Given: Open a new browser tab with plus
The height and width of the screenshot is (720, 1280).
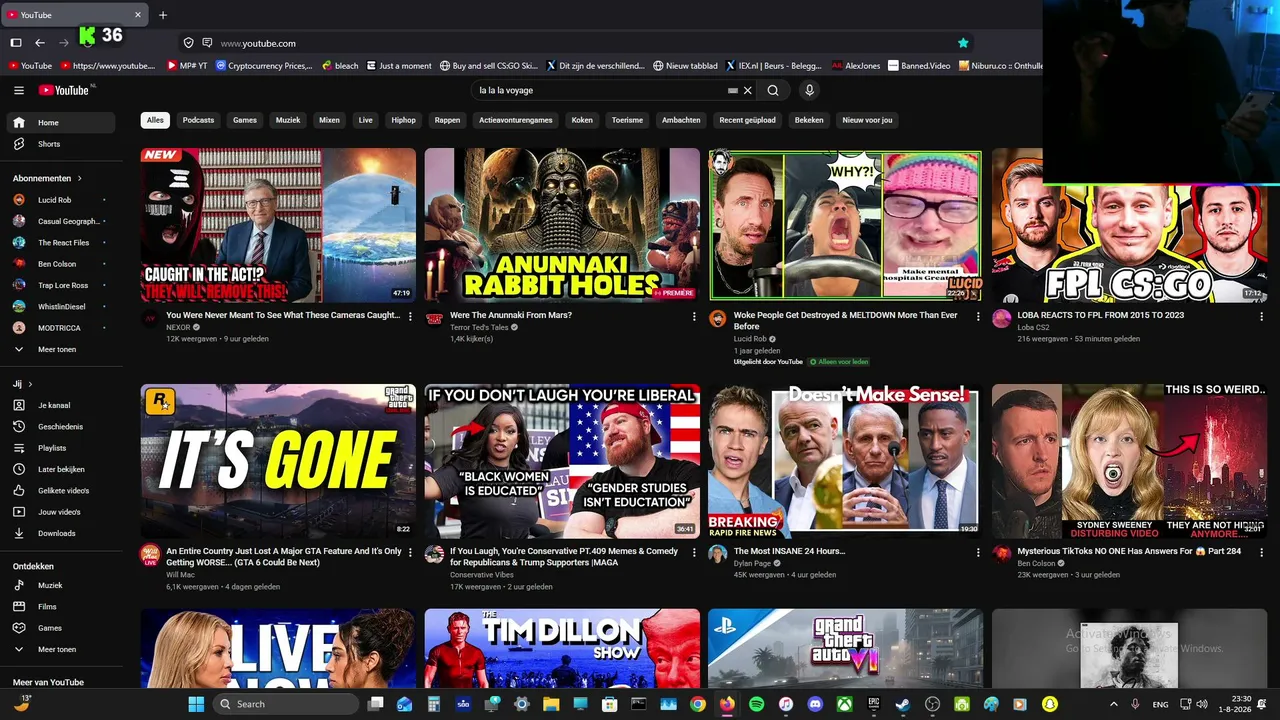Looking at the screenshot, I should pyautogui.click(x=163, y=15).
